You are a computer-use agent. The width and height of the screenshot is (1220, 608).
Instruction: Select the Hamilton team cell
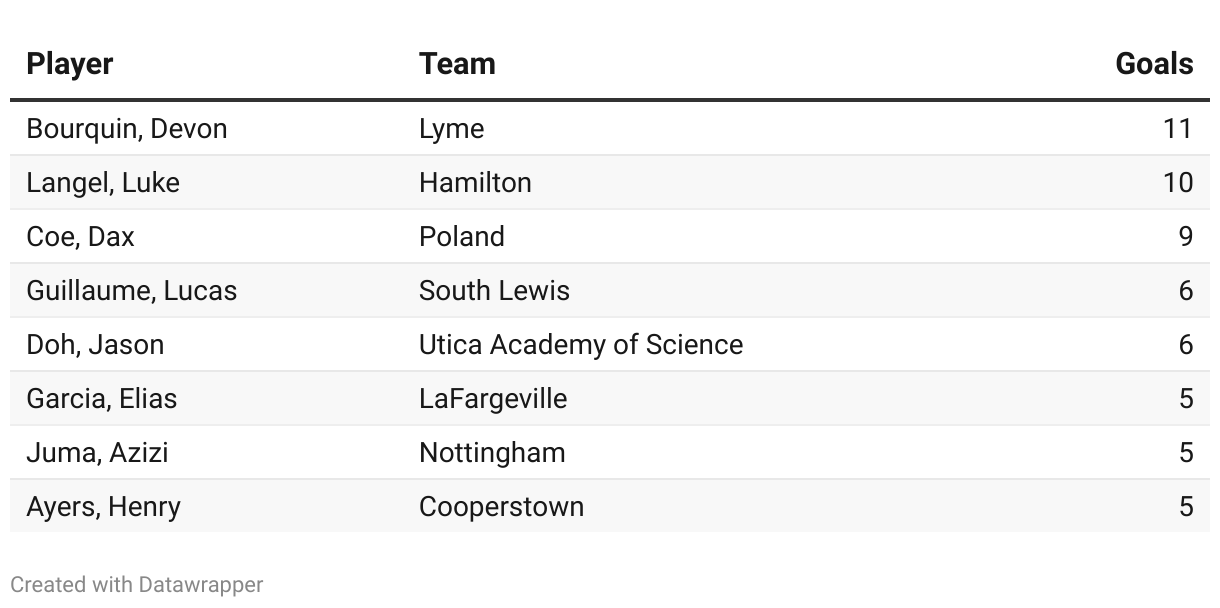coord(475,183)
